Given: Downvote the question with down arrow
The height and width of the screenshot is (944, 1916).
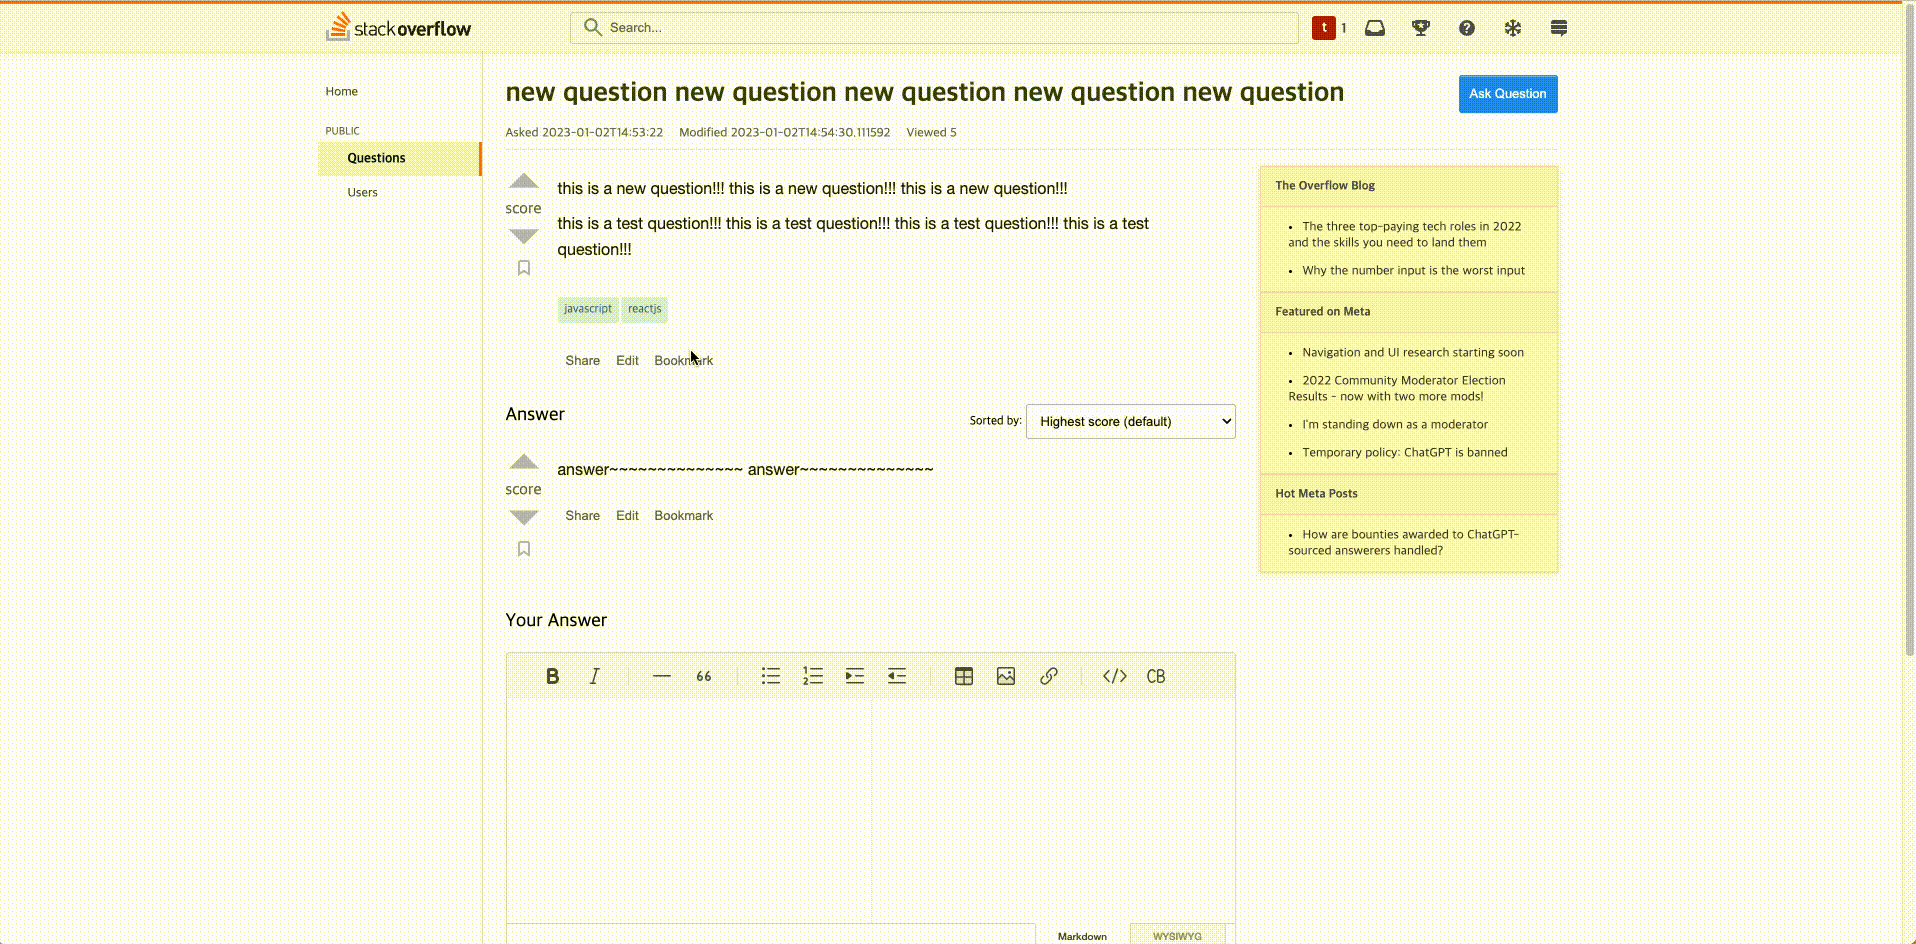Looking at the screenshot, I should tap(524, 236).
